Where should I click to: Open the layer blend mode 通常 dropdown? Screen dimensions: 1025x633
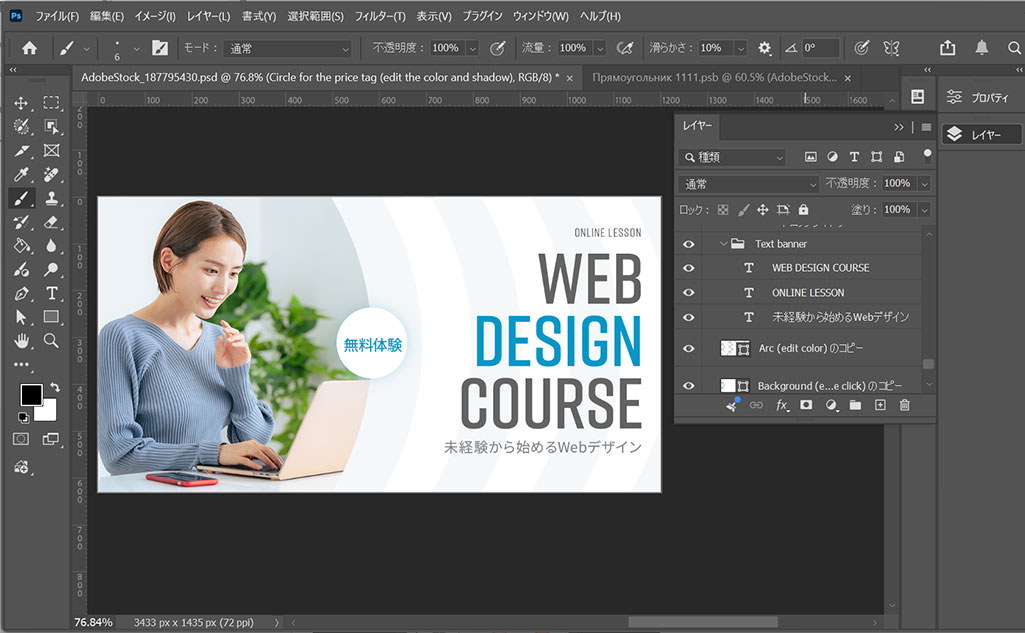pos(748,184)
